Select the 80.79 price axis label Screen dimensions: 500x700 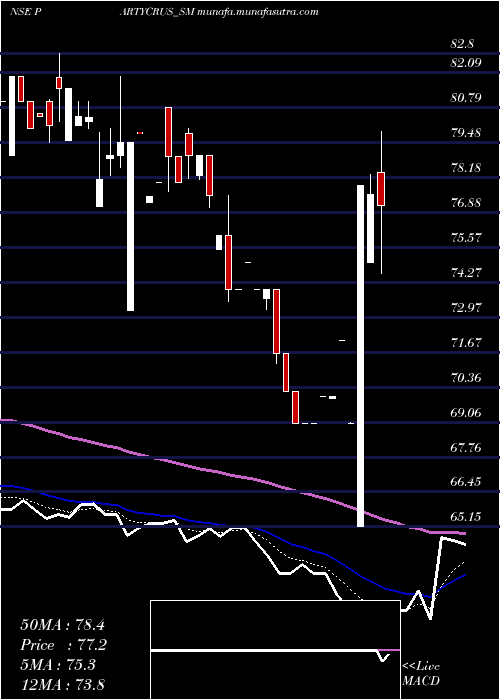tap(466, 98)
